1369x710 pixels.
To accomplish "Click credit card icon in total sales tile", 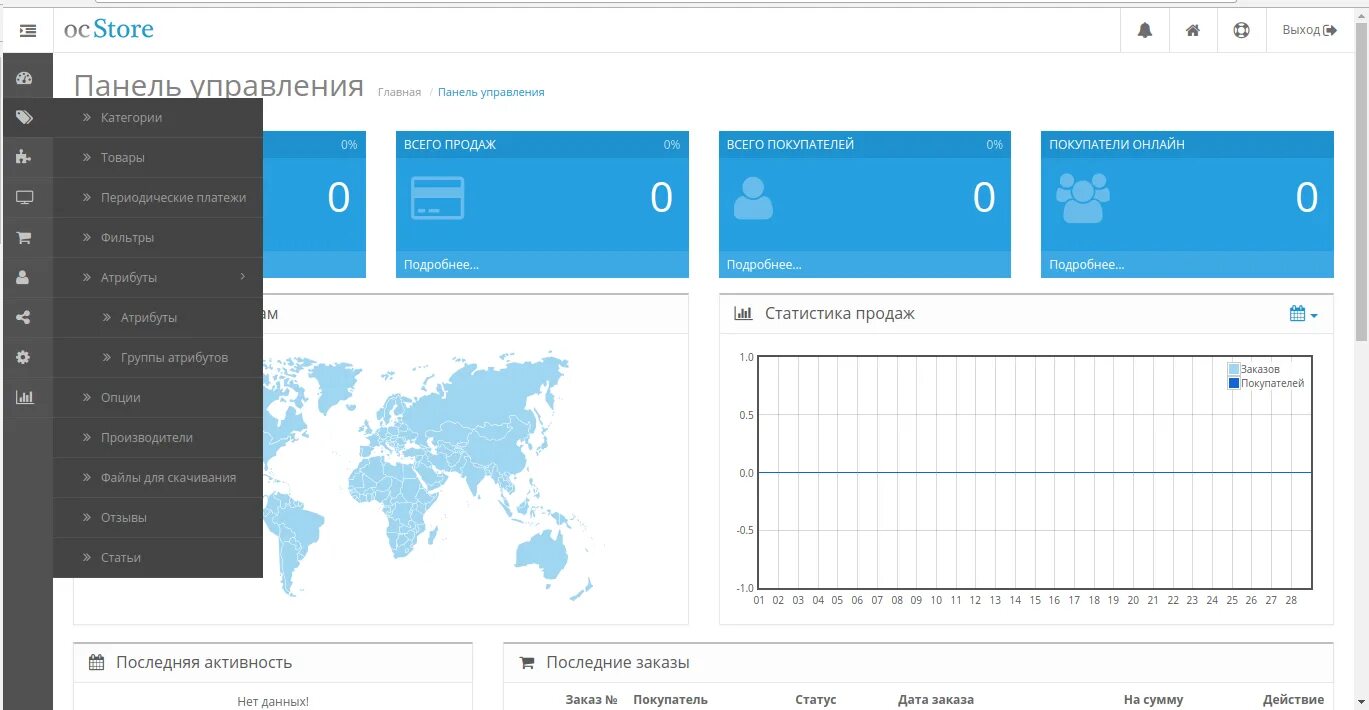I will 437,198.
